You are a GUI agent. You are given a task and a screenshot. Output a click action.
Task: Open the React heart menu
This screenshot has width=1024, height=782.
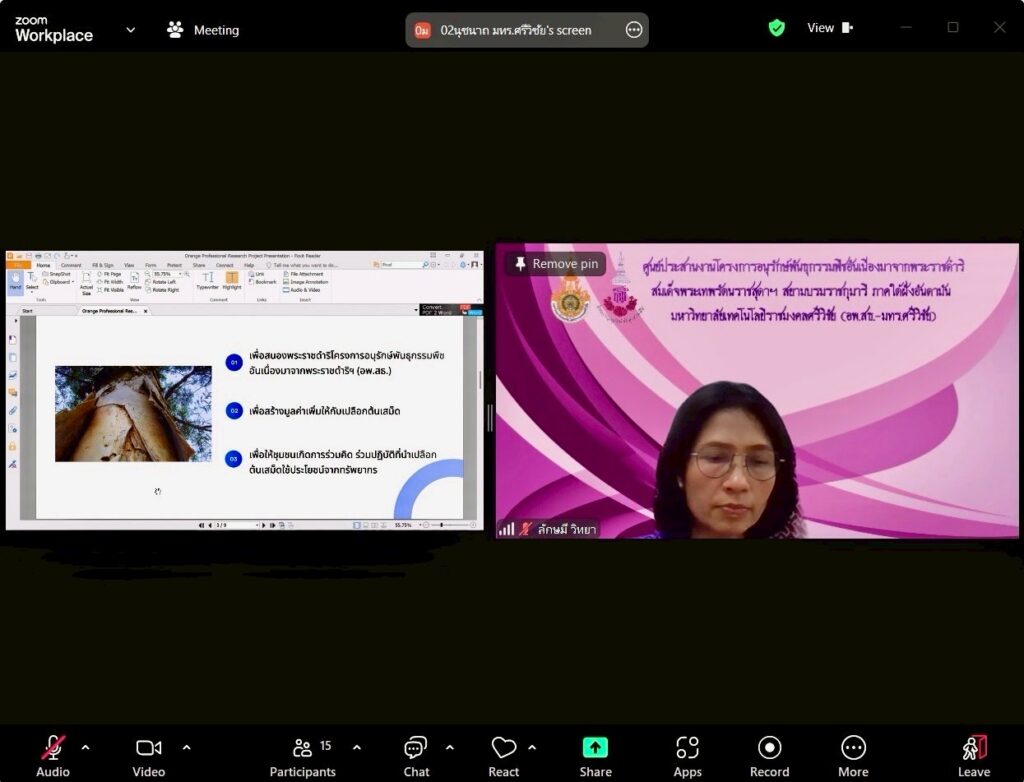tap(504, 757)
